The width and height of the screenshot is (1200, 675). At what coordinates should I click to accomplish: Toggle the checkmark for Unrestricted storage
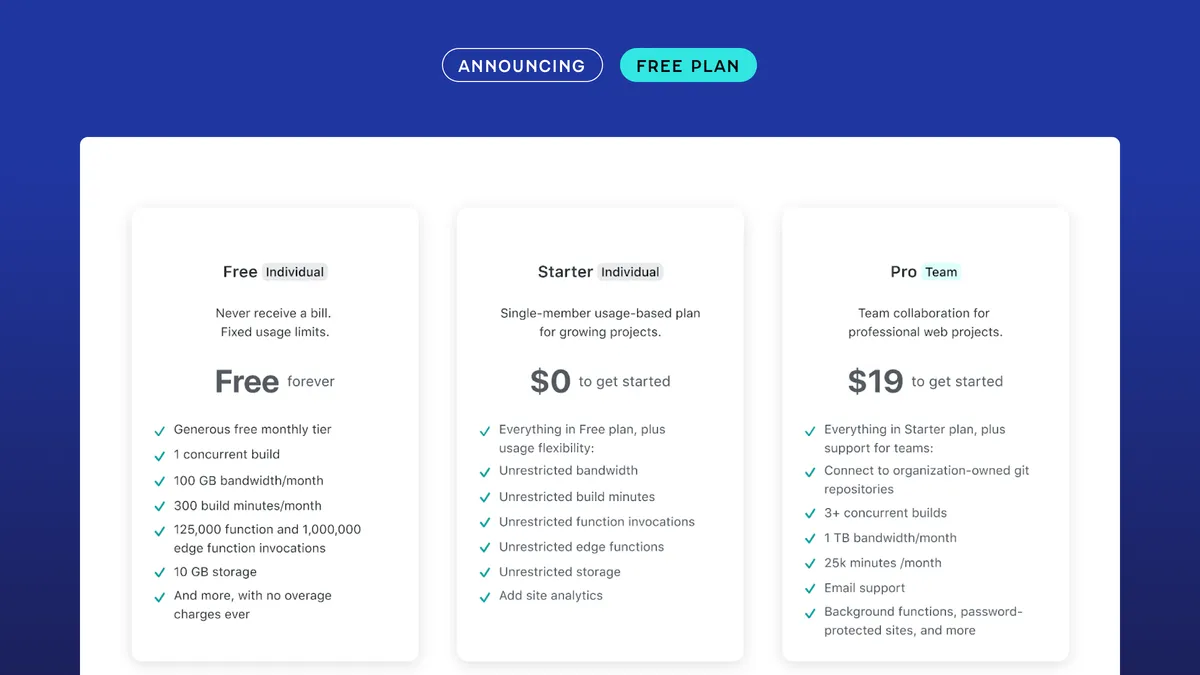(x=484, y=572)
